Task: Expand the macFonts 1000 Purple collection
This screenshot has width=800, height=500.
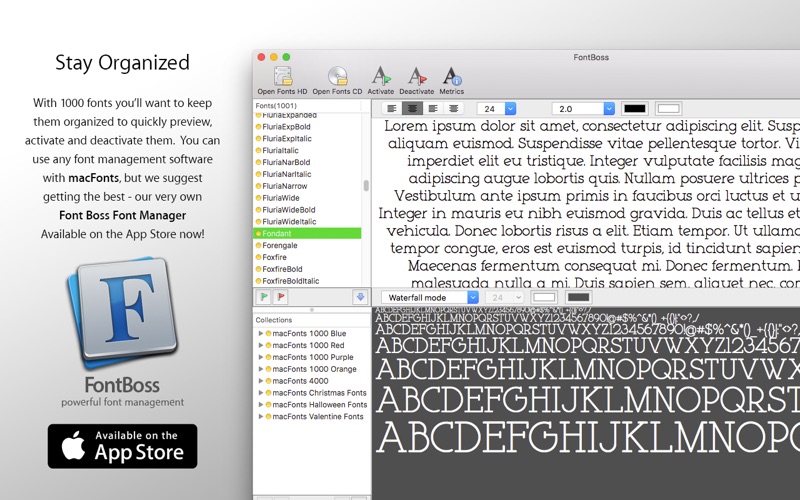Action: pyautogui.click(x=261, y=357)
